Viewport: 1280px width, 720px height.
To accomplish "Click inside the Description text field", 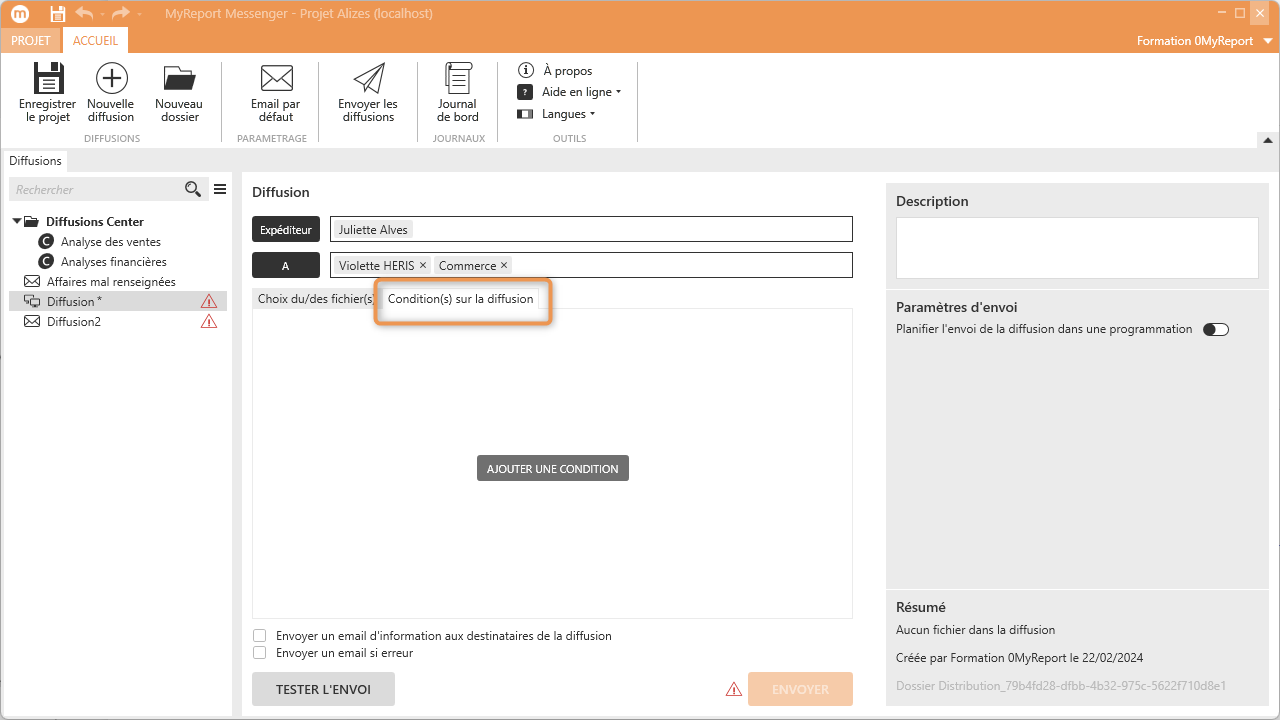I will pyautogui.click(x=1076, y=247).
